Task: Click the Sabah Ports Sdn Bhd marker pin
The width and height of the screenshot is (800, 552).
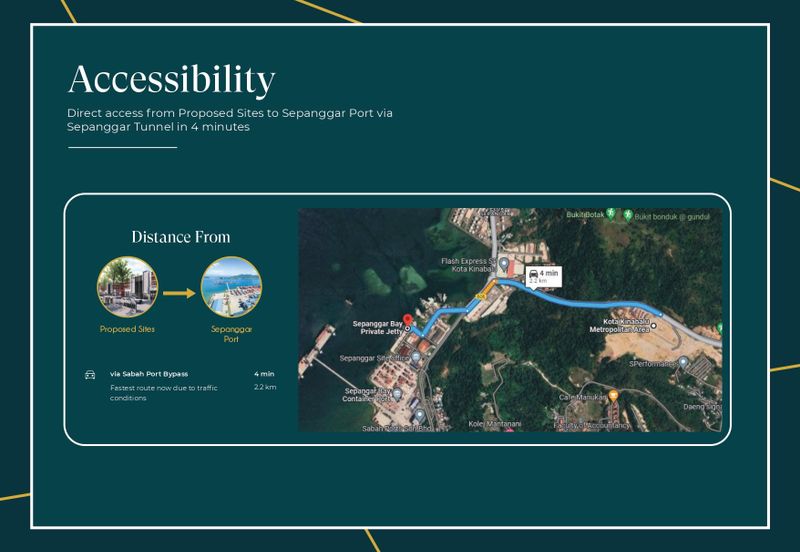Action: tap(419, 416)
